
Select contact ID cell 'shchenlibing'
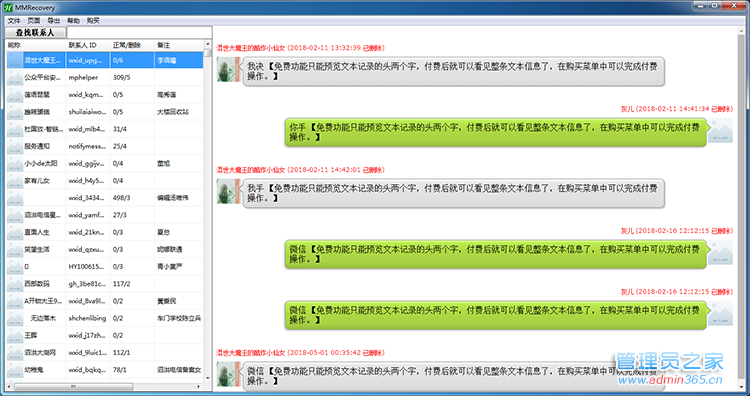click(87, 319)
